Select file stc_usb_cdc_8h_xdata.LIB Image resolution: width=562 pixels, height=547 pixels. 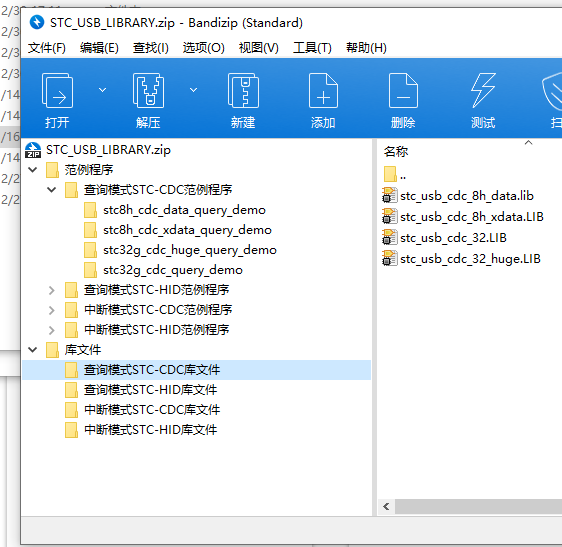click(x=472, y=217)
